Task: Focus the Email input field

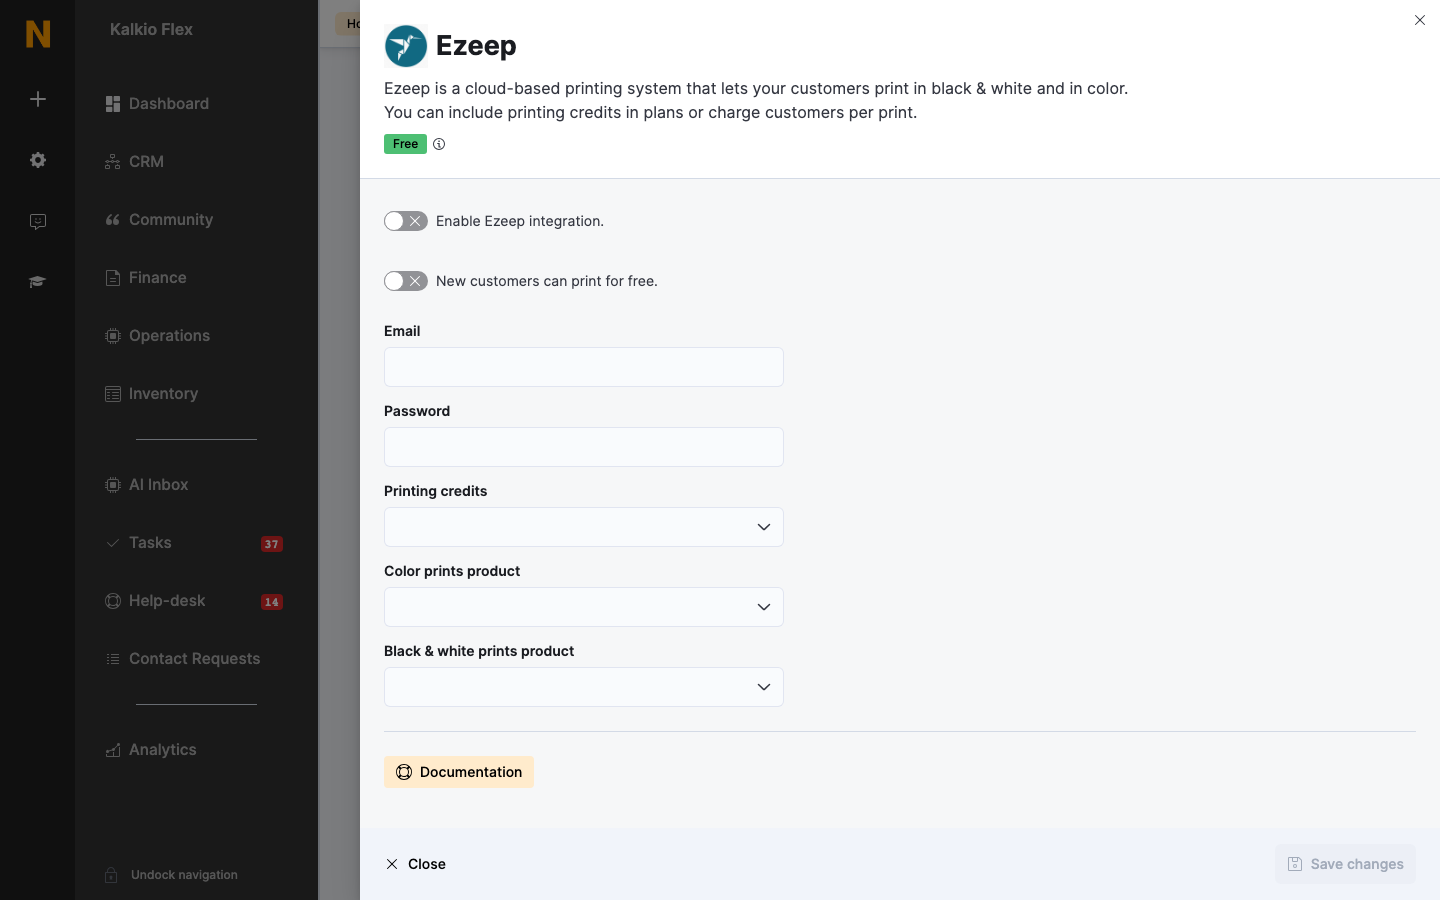Action: pos(584,367)
